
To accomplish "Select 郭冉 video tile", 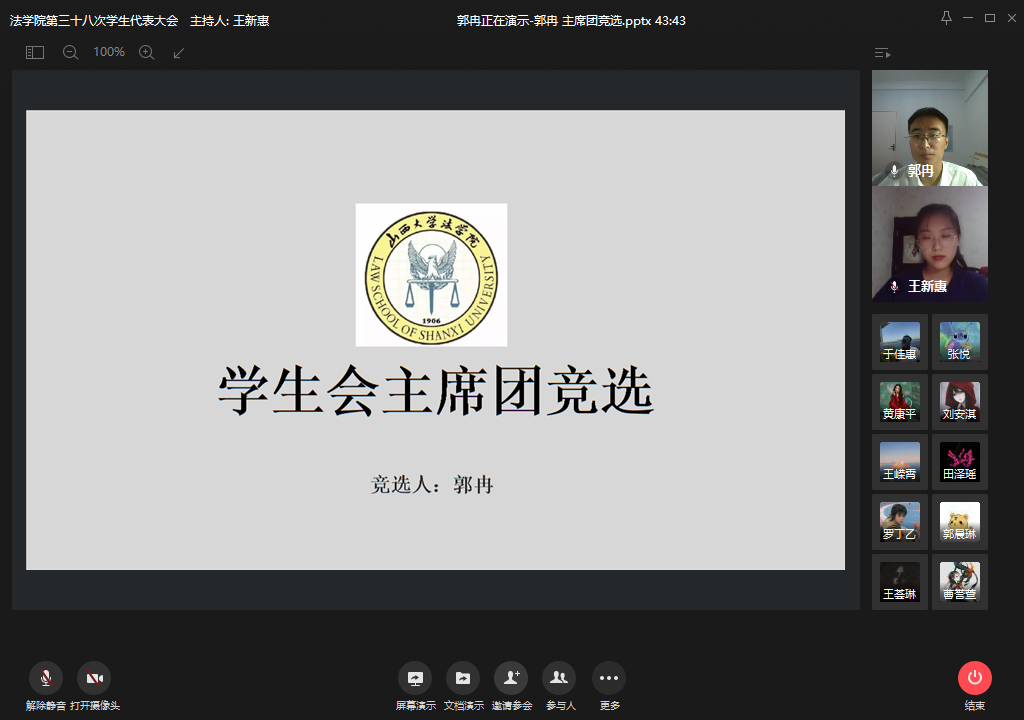I will tap(930, 128).
